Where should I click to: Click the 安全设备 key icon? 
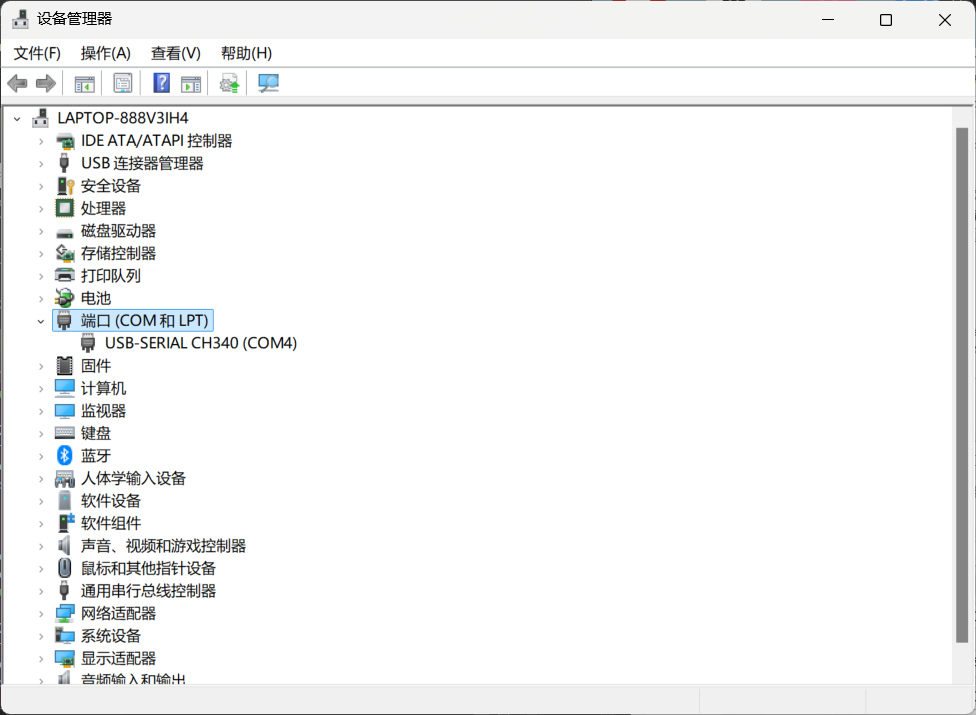tap(65, 186)
